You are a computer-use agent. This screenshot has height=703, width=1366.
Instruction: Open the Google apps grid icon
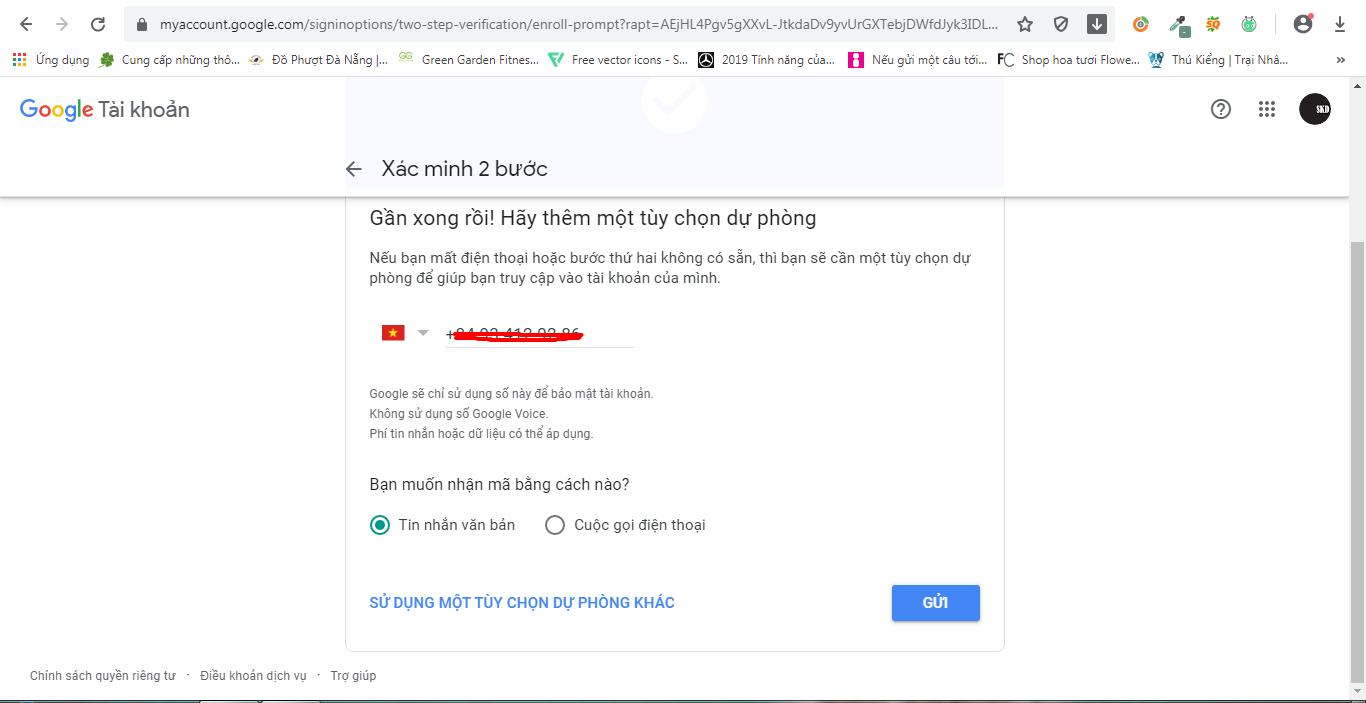click(1267, 109)
